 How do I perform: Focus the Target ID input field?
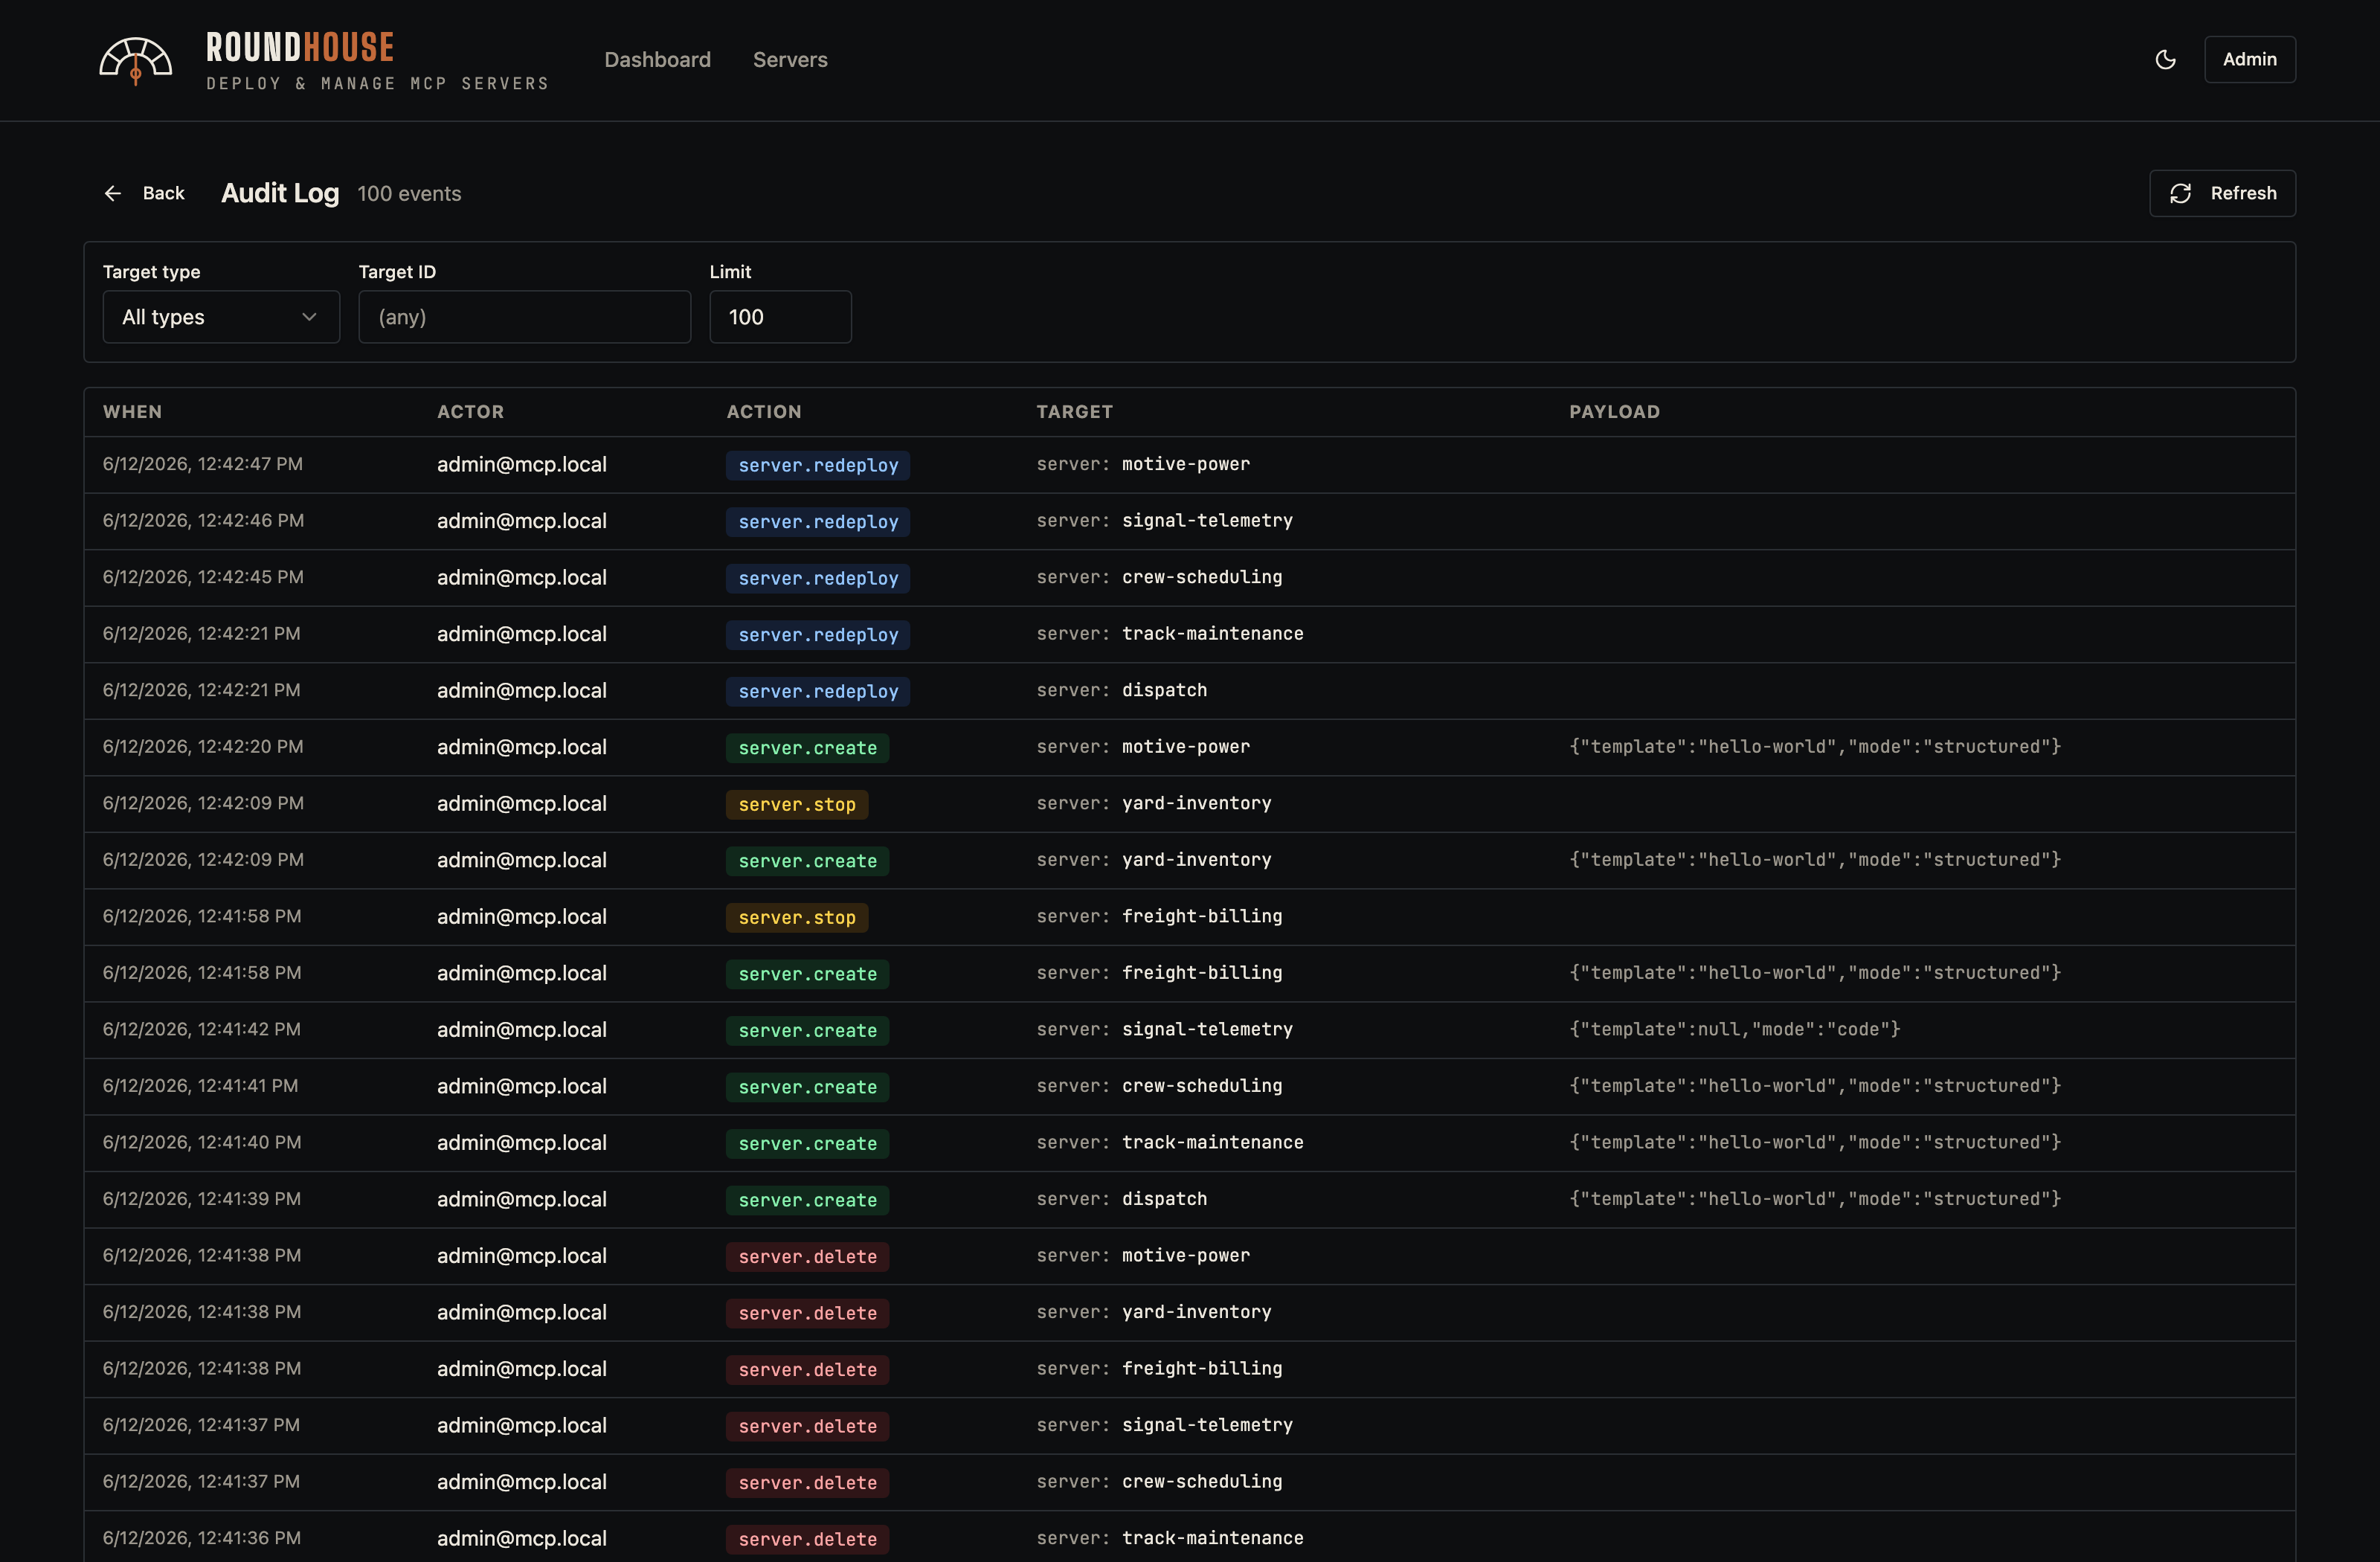(524, 317)
